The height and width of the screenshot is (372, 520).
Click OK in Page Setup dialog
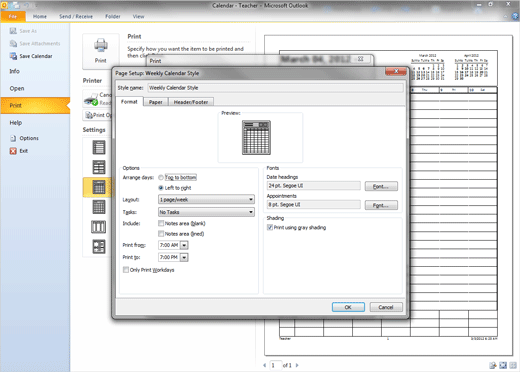[x=348, y=307]
